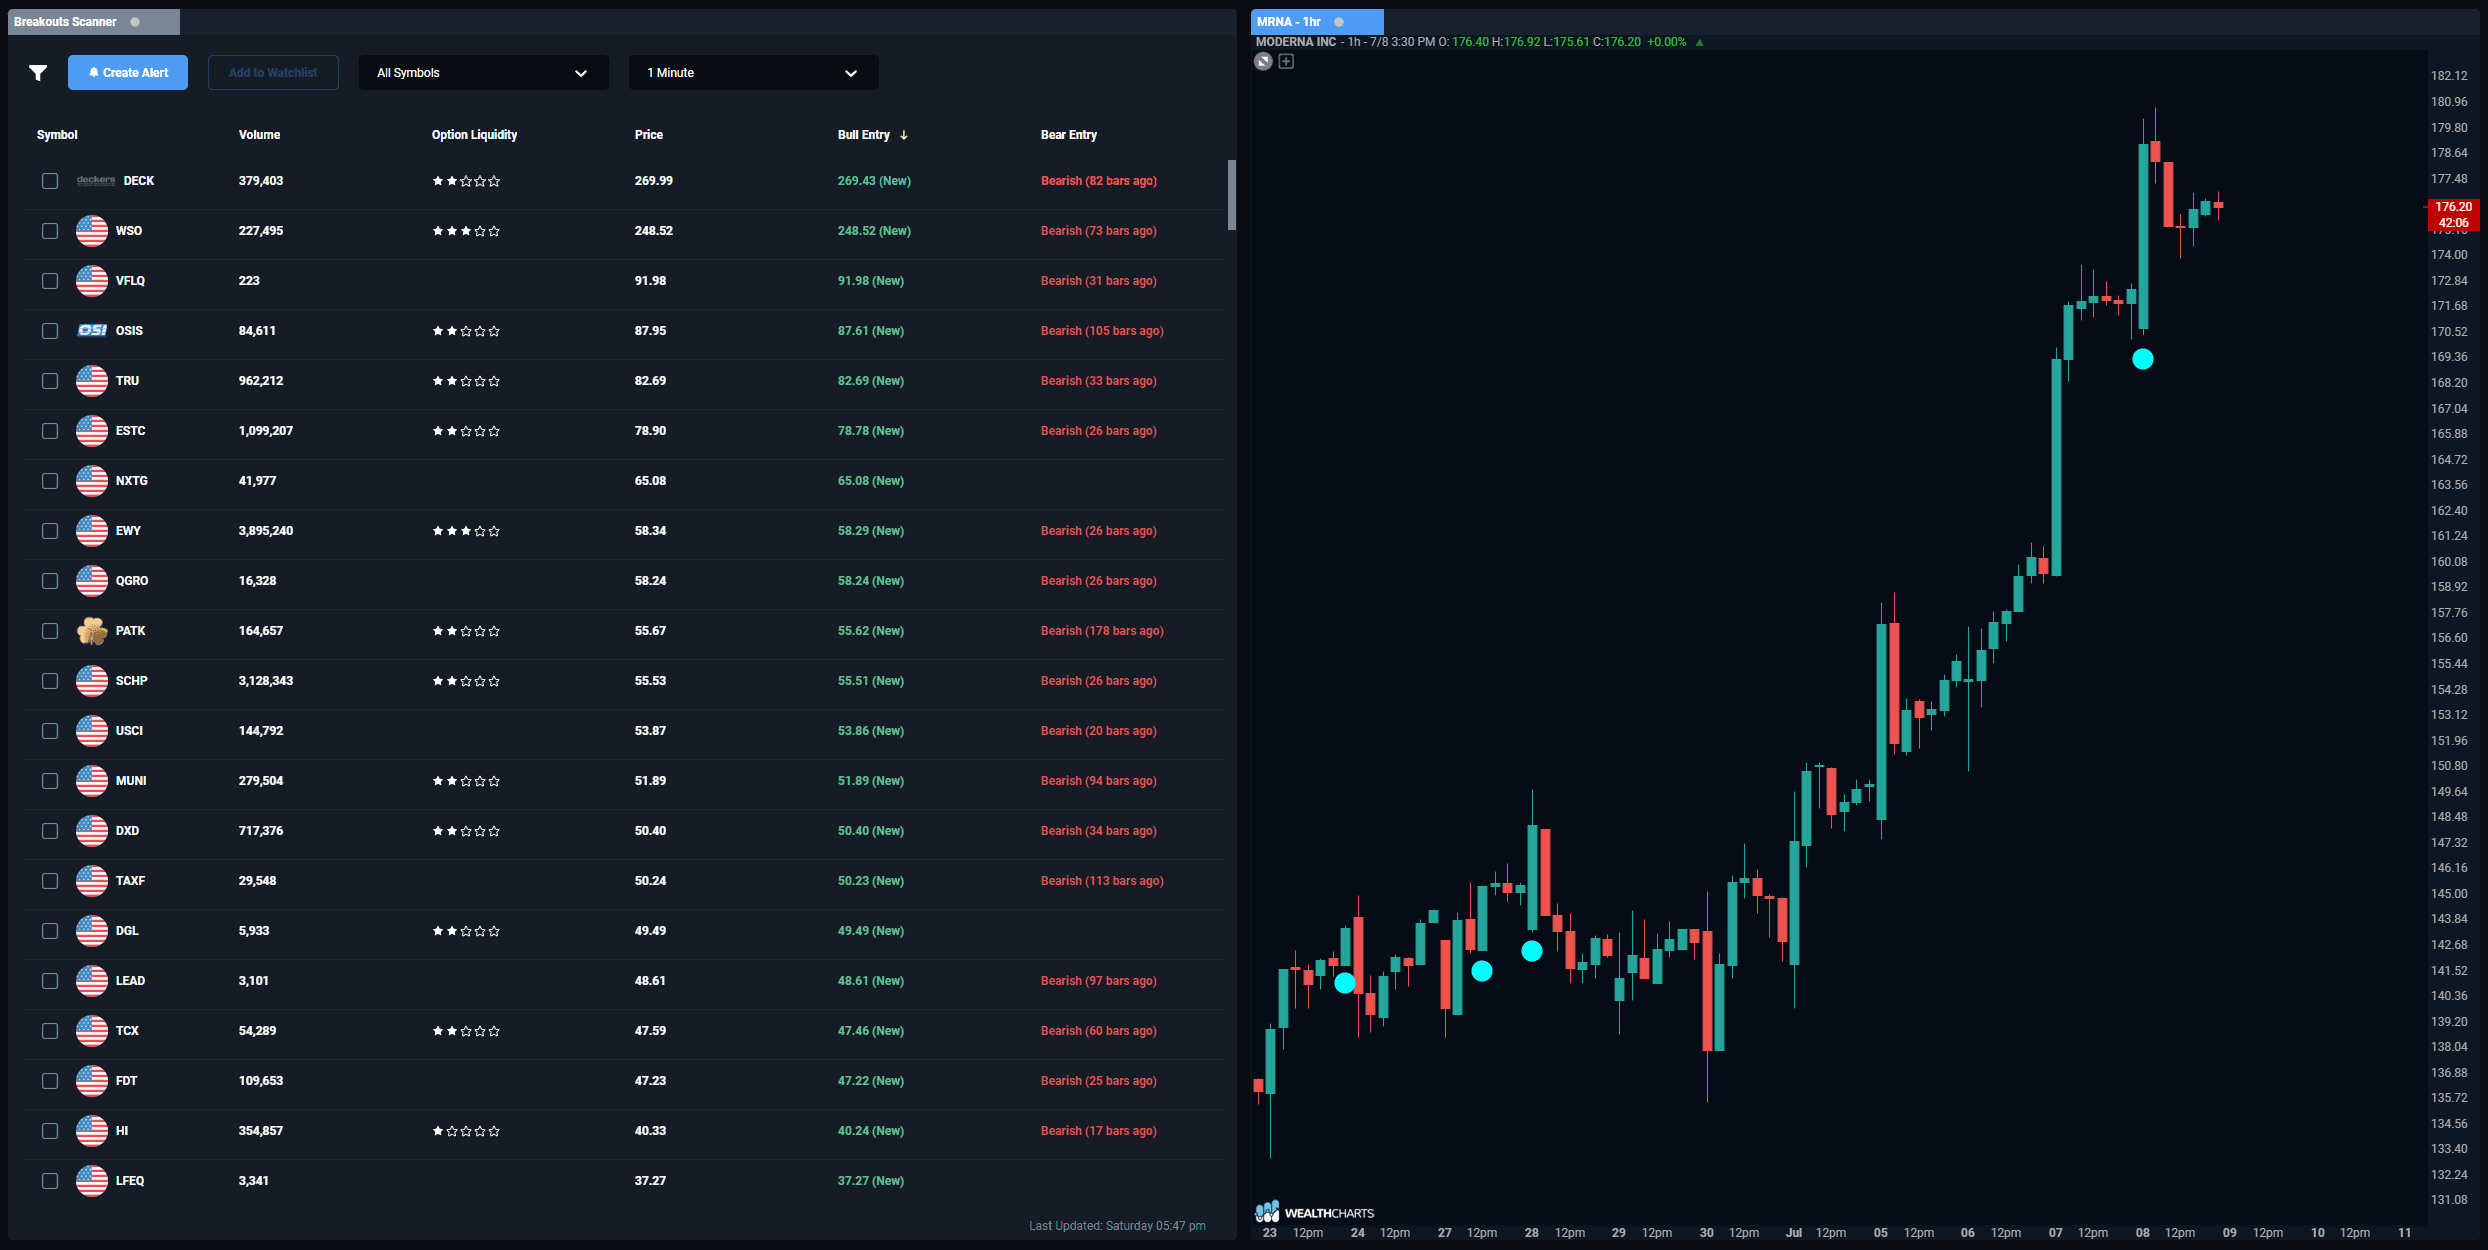The width and height of the screenshot is (2488, 1250).
Task: Click the Deckers logo icon in DECK row
Action: [96, 181]
